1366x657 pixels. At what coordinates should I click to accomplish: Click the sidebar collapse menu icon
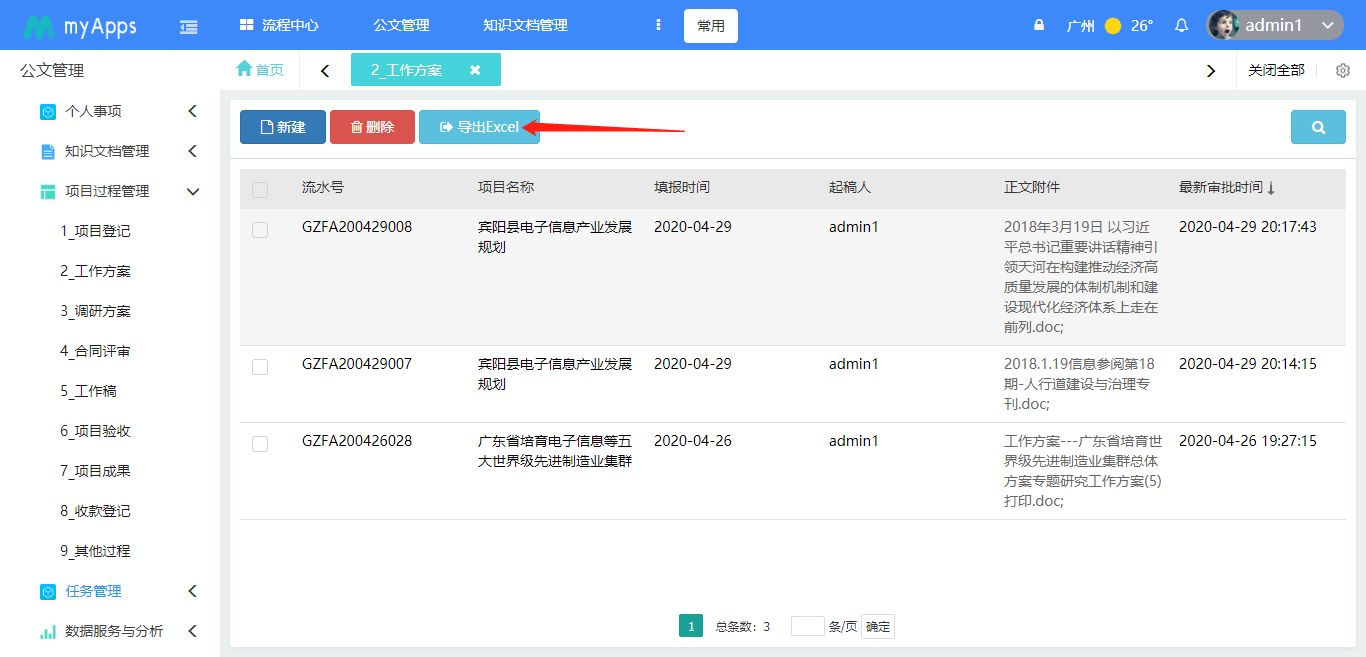tap(188, 27)
